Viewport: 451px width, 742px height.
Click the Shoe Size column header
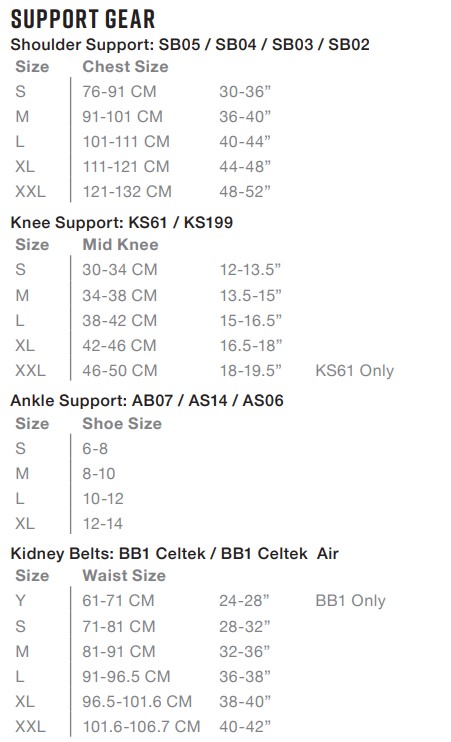click(122, 424)
